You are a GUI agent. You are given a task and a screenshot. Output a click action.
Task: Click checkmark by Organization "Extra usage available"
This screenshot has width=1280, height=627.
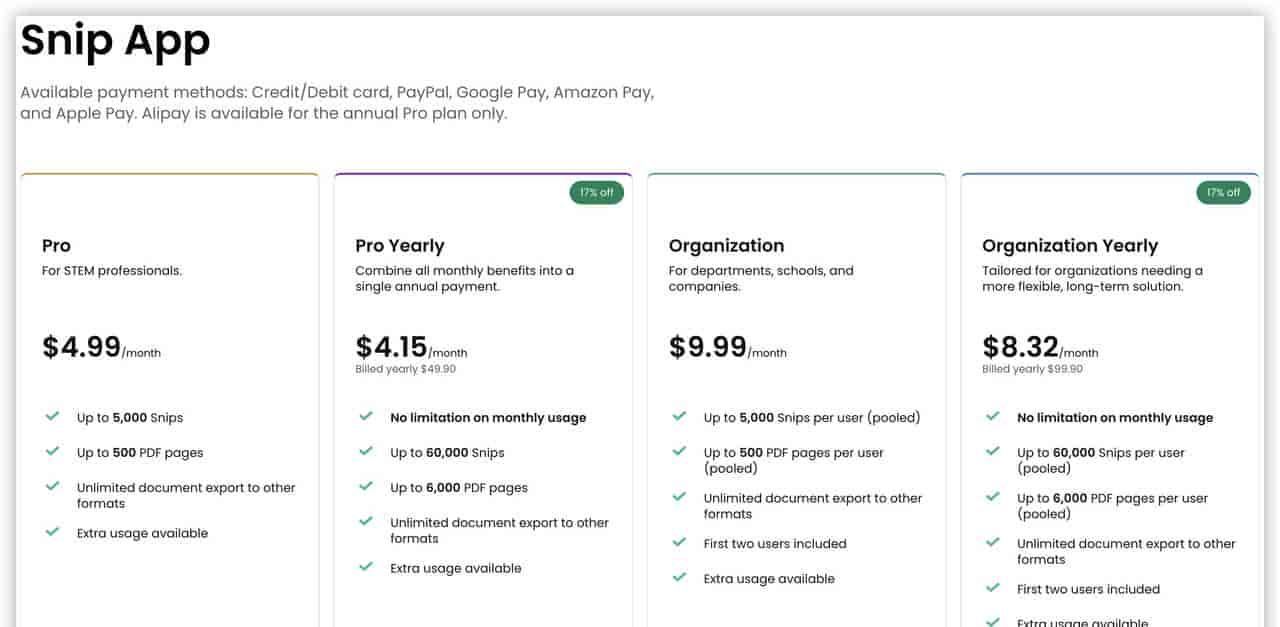[x=679, y=577]
